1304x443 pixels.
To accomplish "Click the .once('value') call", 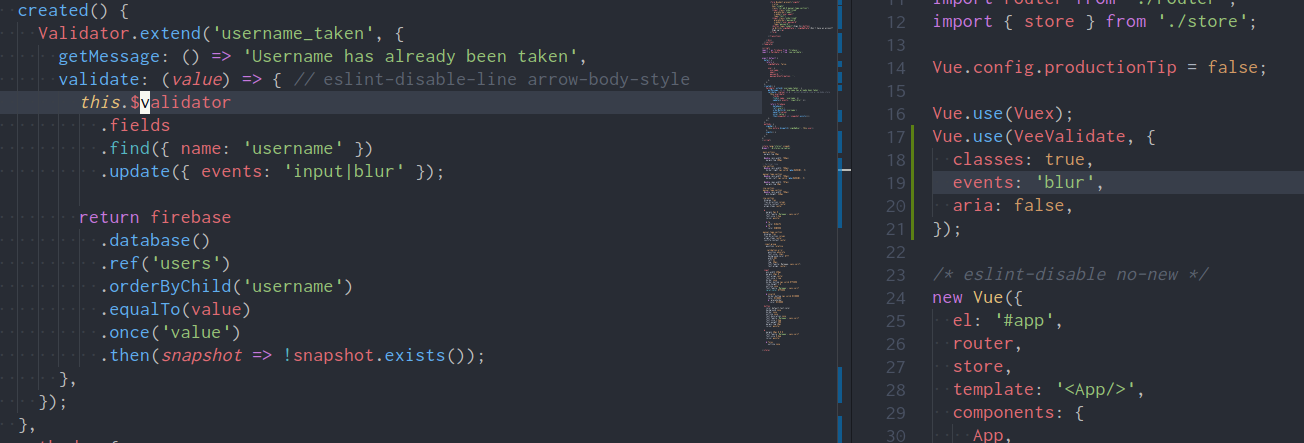I will 171,332.
